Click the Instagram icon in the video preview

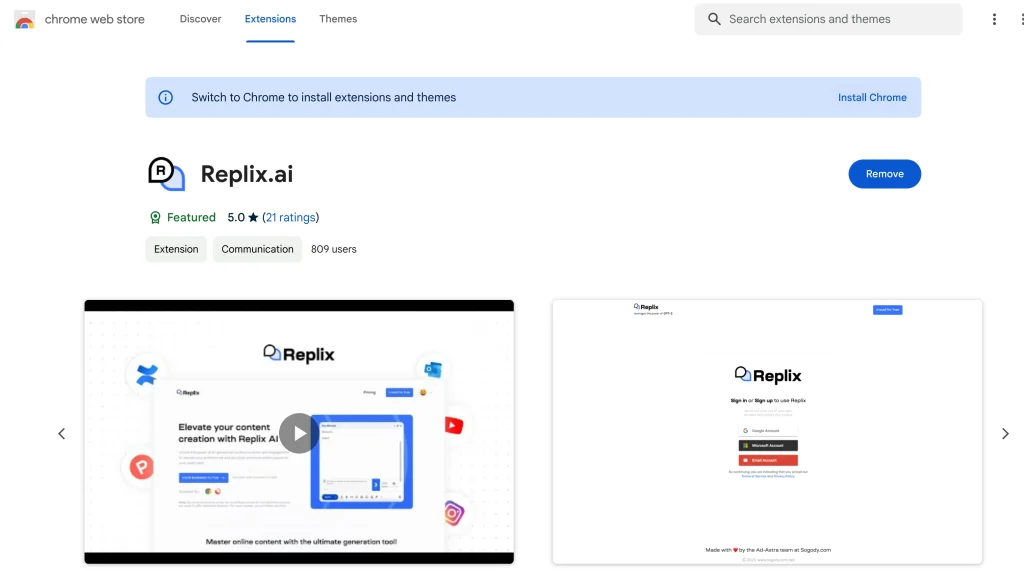(x=453, y=513)
